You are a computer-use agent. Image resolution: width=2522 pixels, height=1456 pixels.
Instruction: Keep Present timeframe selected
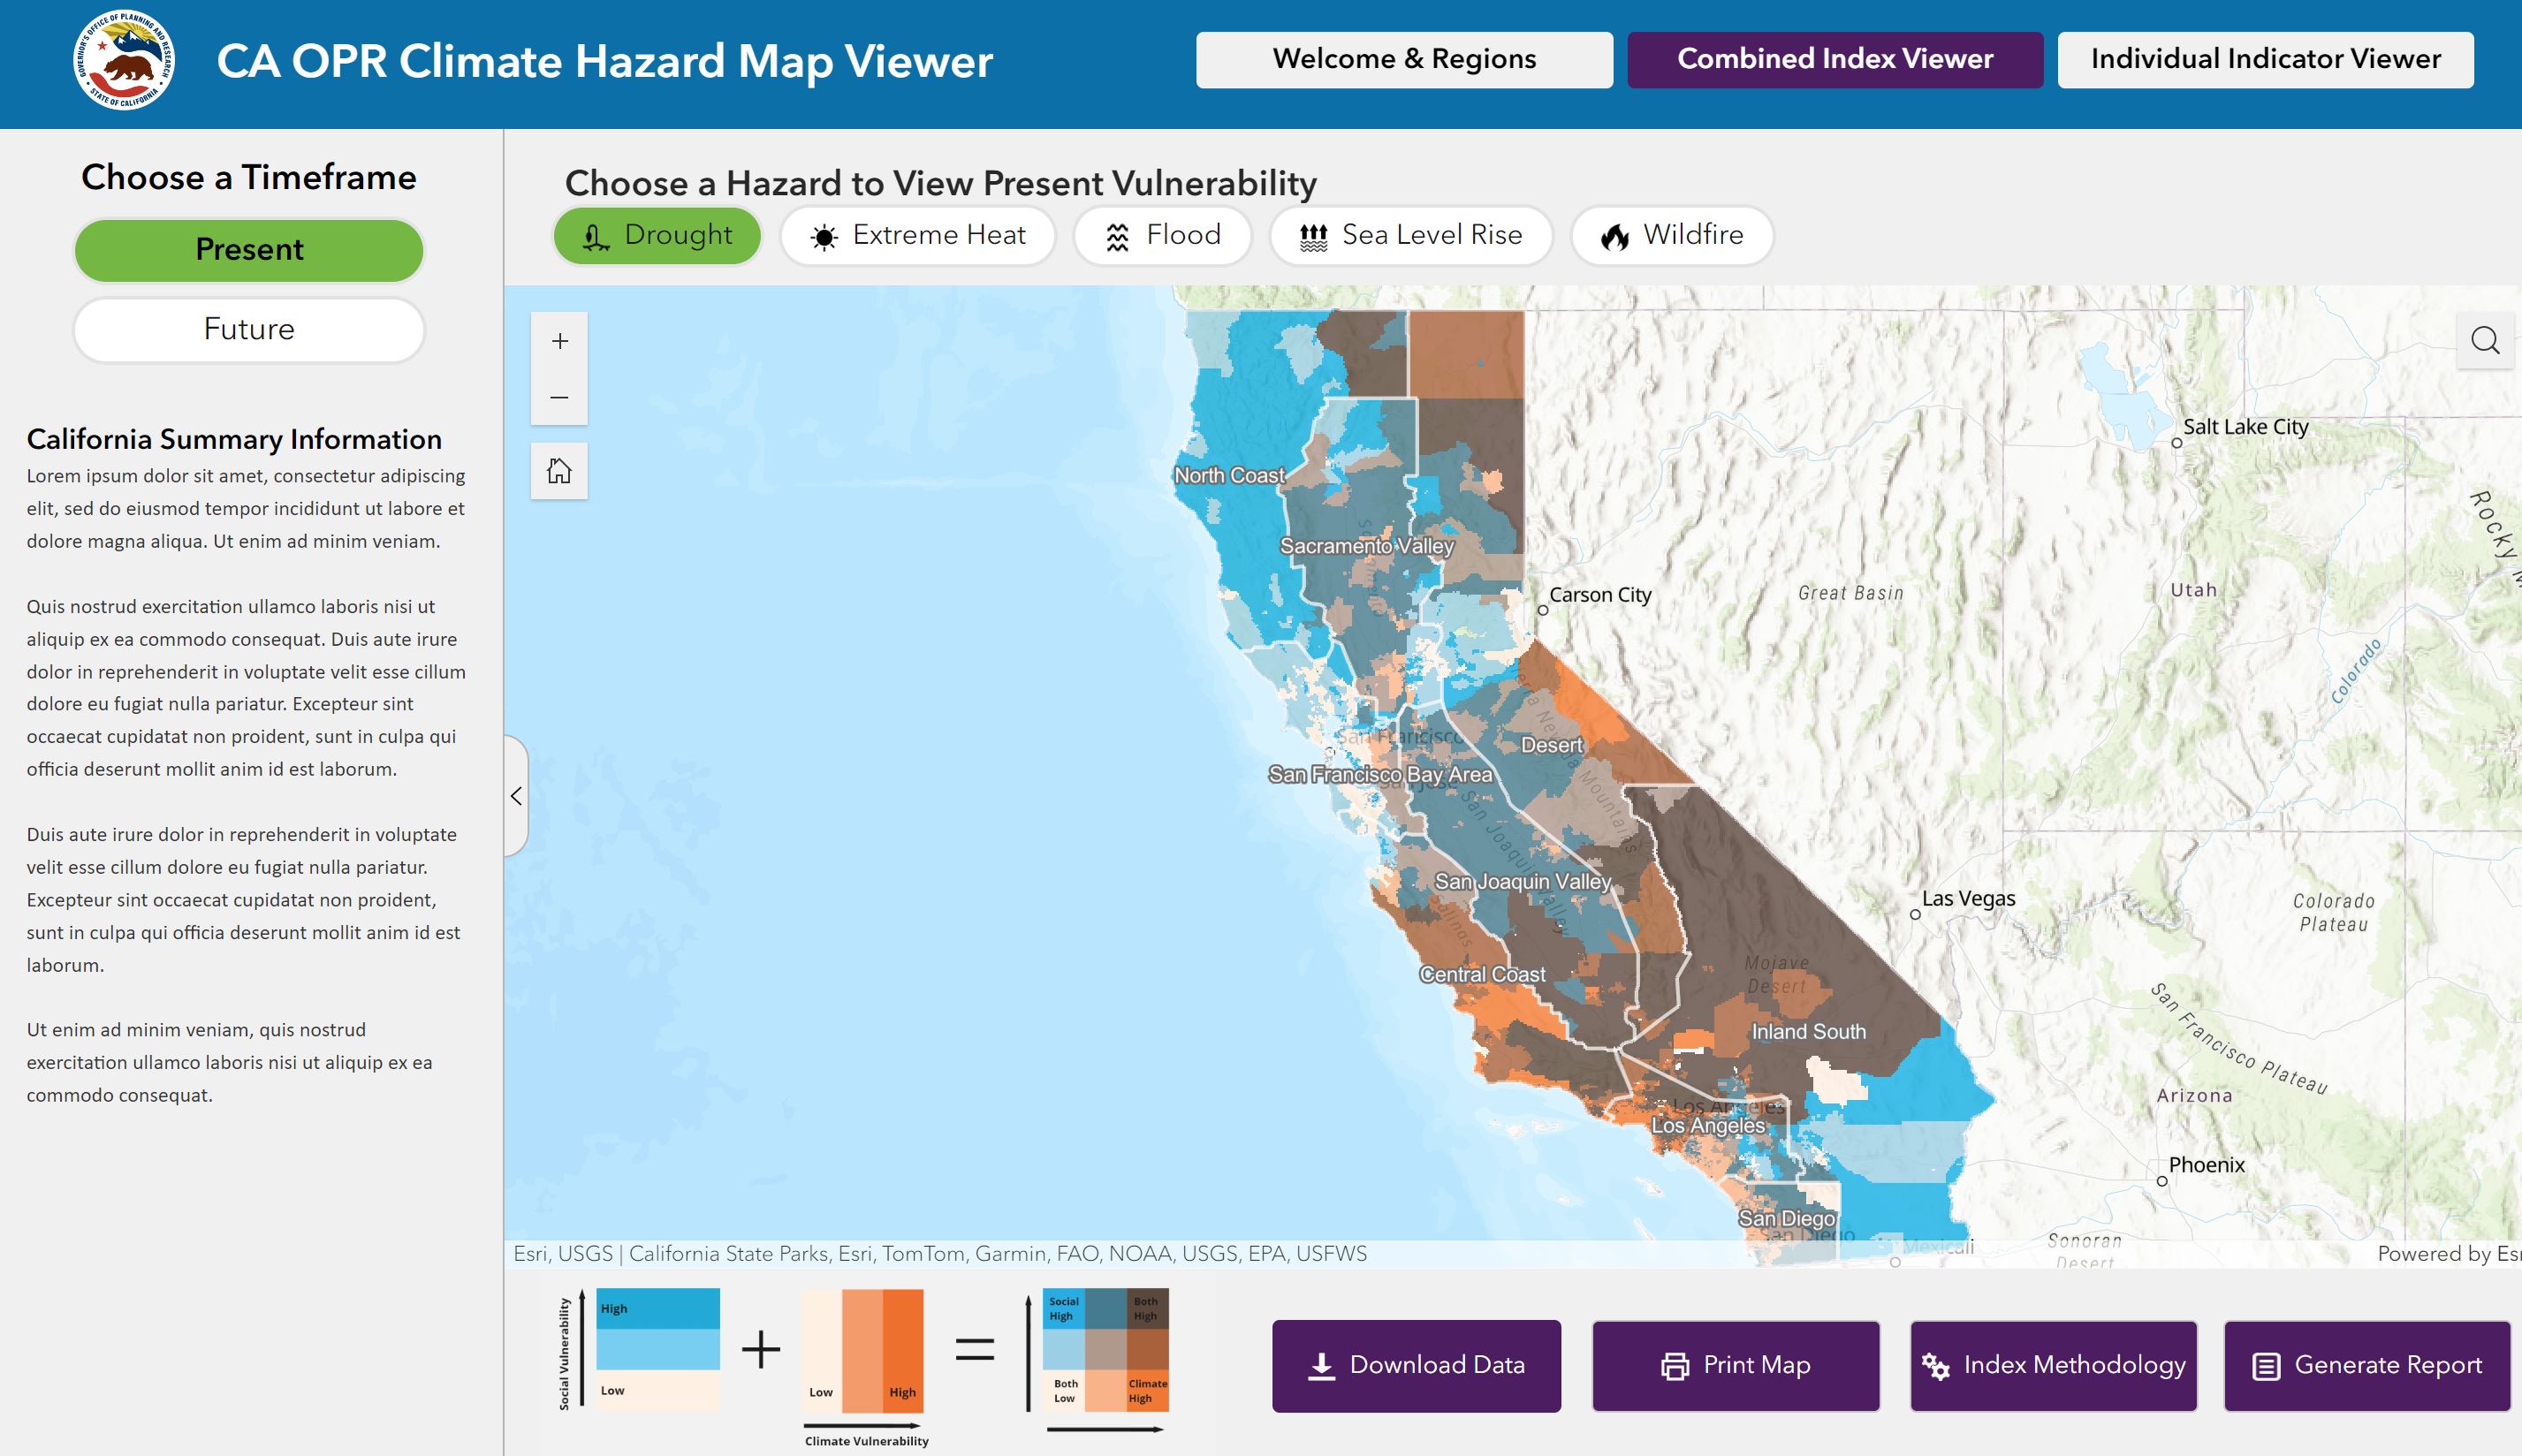[x=248, y=249]
